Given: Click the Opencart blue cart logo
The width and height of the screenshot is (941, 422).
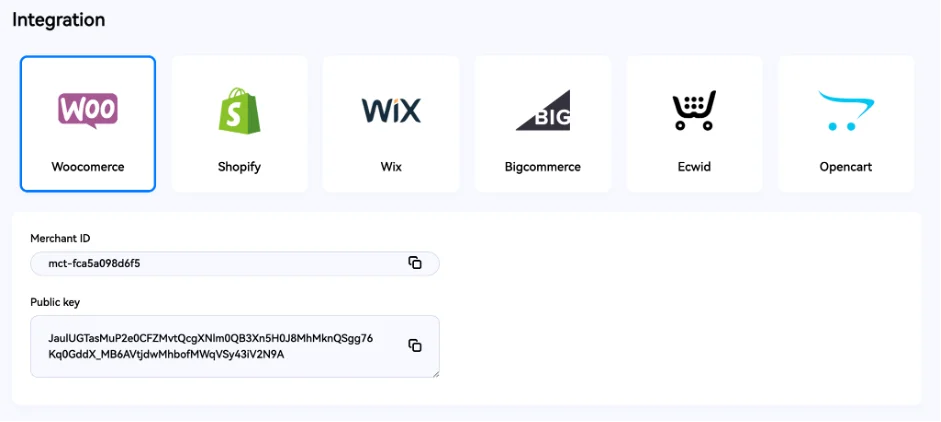Looking at the screenshot, I should (846, 111).
